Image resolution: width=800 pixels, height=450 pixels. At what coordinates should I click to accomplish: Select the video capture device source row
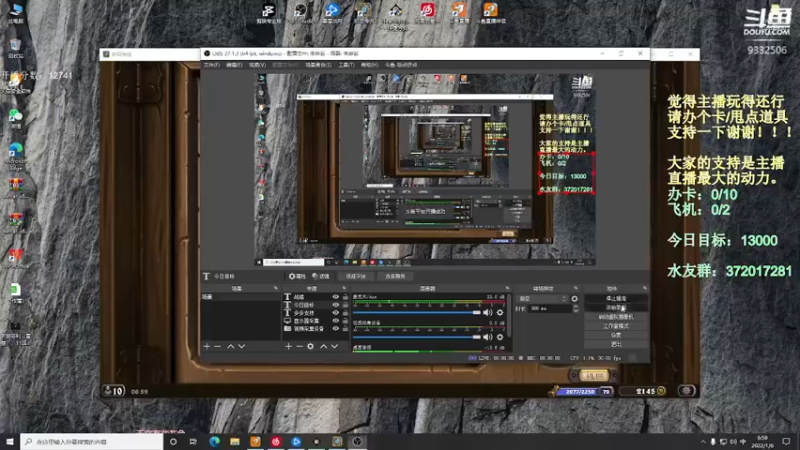(x=315, y=329)
